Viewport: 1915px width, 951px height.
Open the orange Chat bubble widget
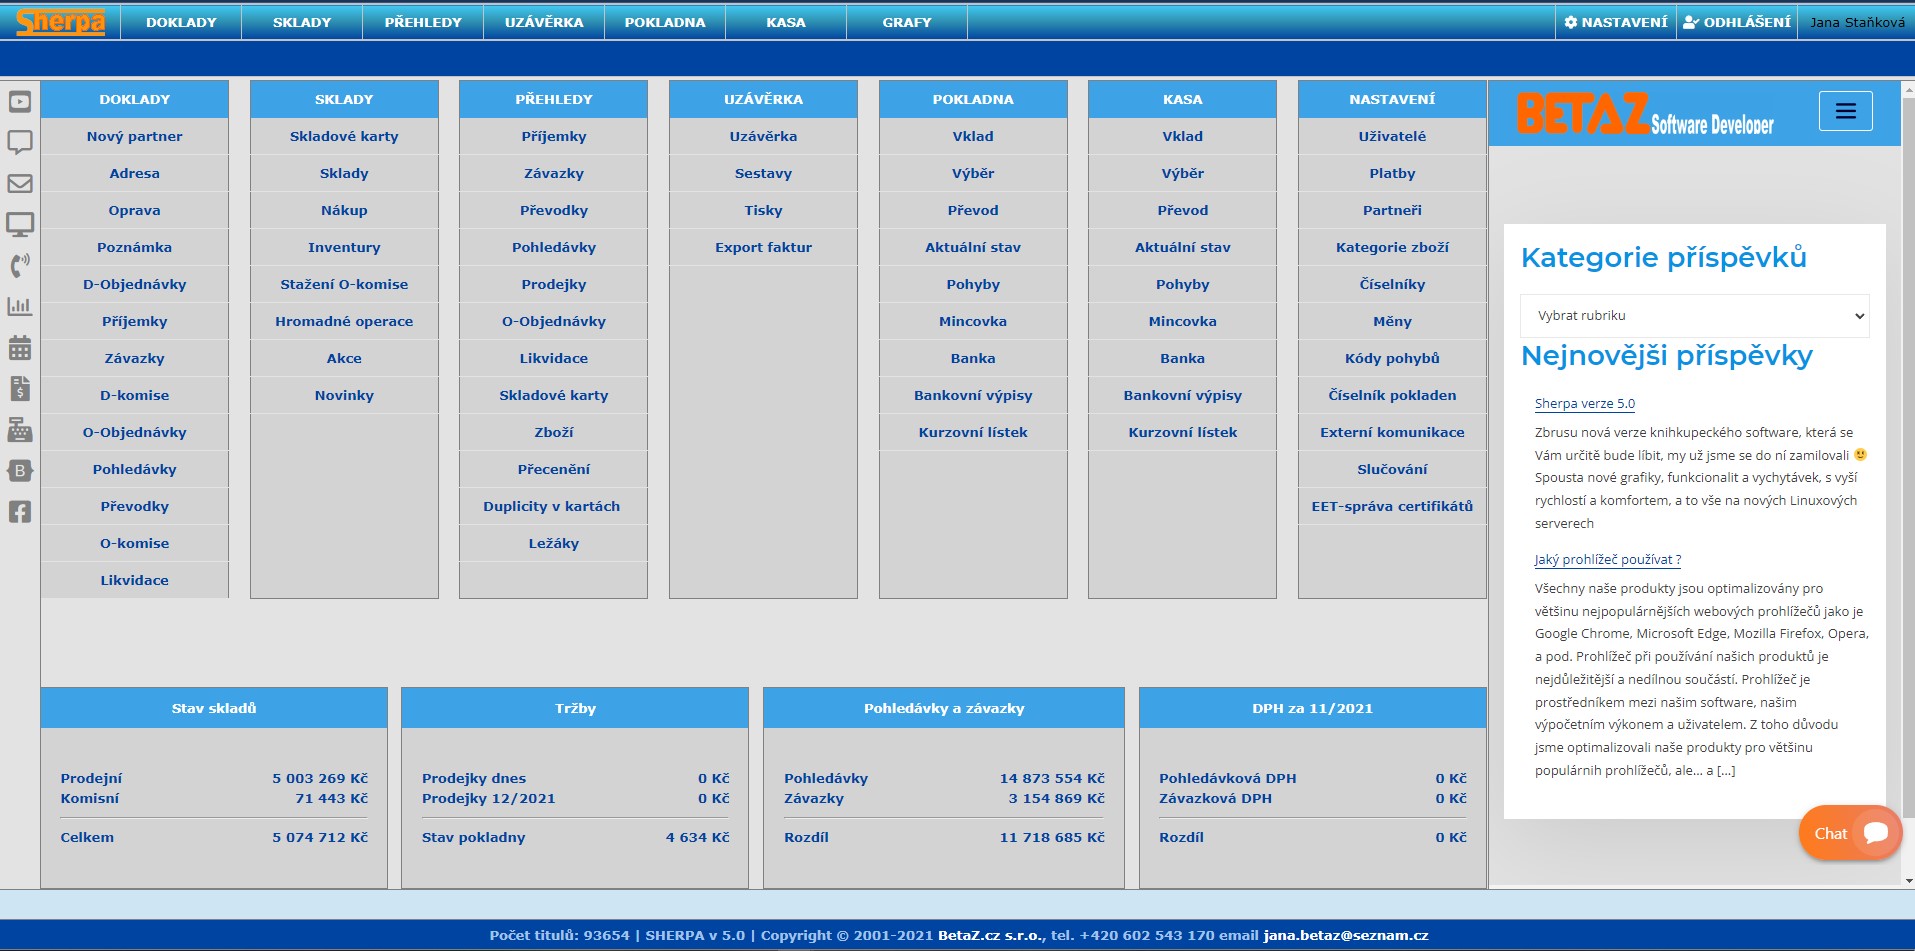[1849, 833]
